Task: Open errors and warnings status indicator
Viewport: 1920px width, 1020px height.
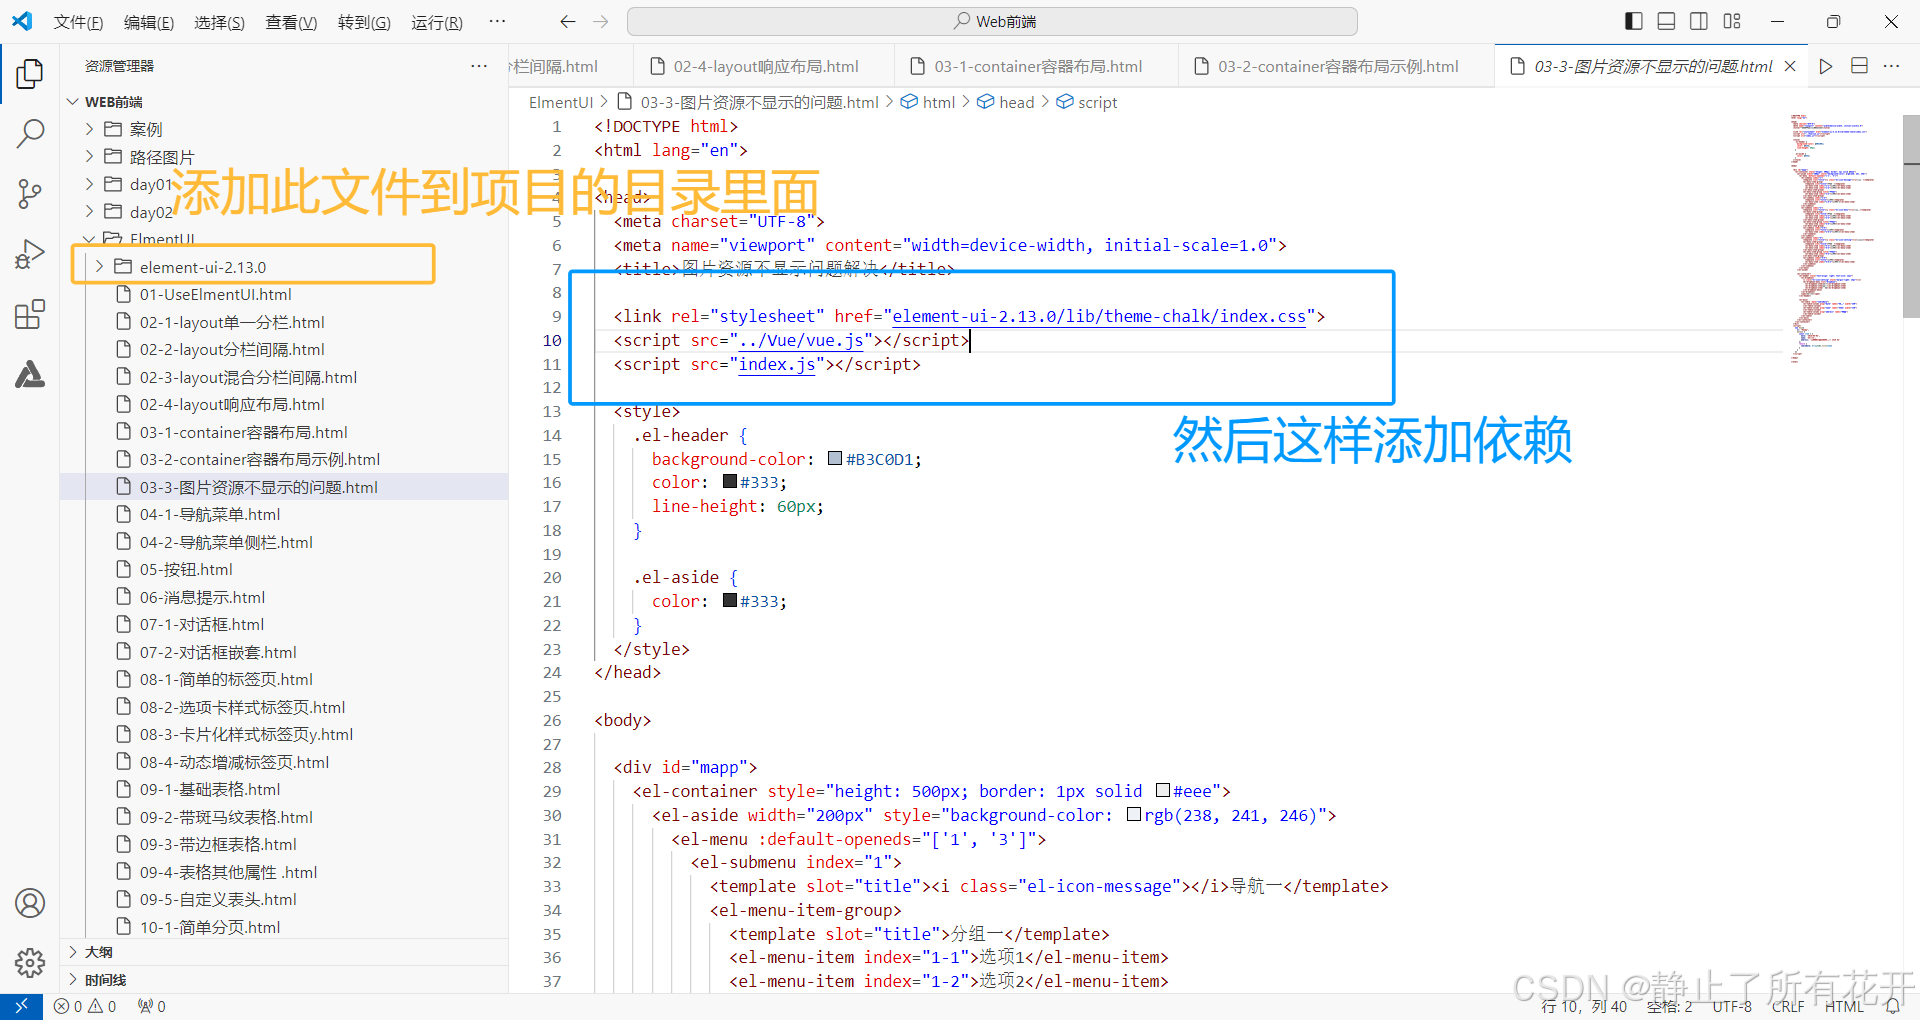Action: point(85,1006)
